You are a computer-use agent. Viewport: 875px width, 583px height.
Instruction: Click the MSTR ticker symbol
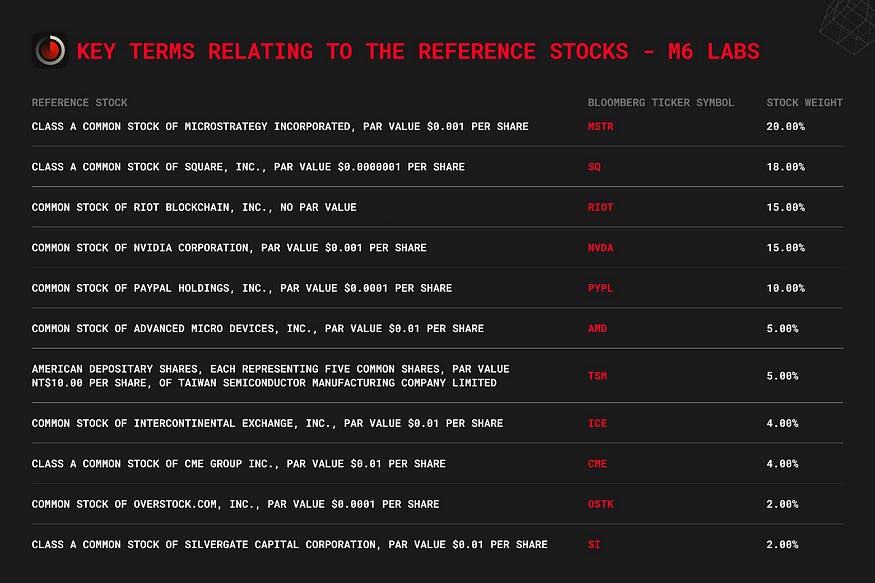click(x=600, y=127)
